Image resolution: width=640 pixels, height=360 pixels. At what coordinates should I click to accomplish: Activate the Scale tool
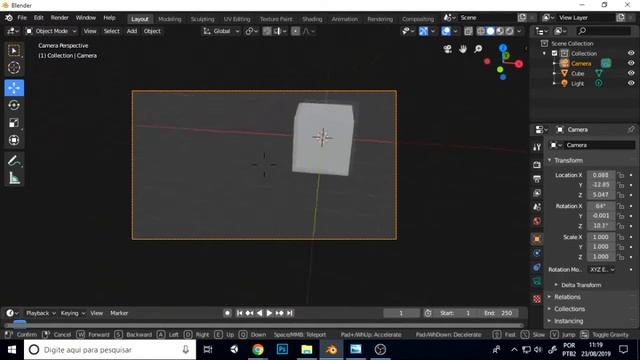pyautogui.click(x=14, y=123)
